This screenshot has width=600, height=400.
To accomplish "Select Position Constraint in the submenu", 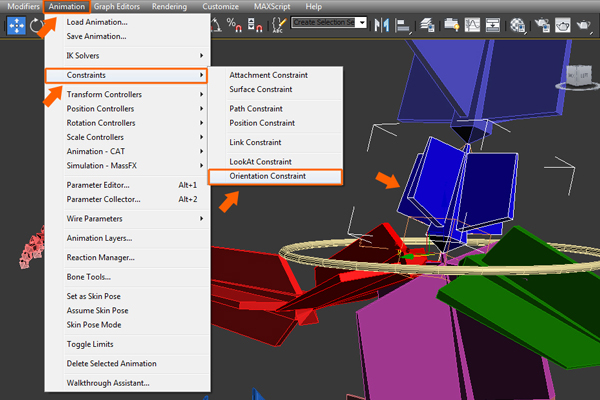I will pos(275,123).
